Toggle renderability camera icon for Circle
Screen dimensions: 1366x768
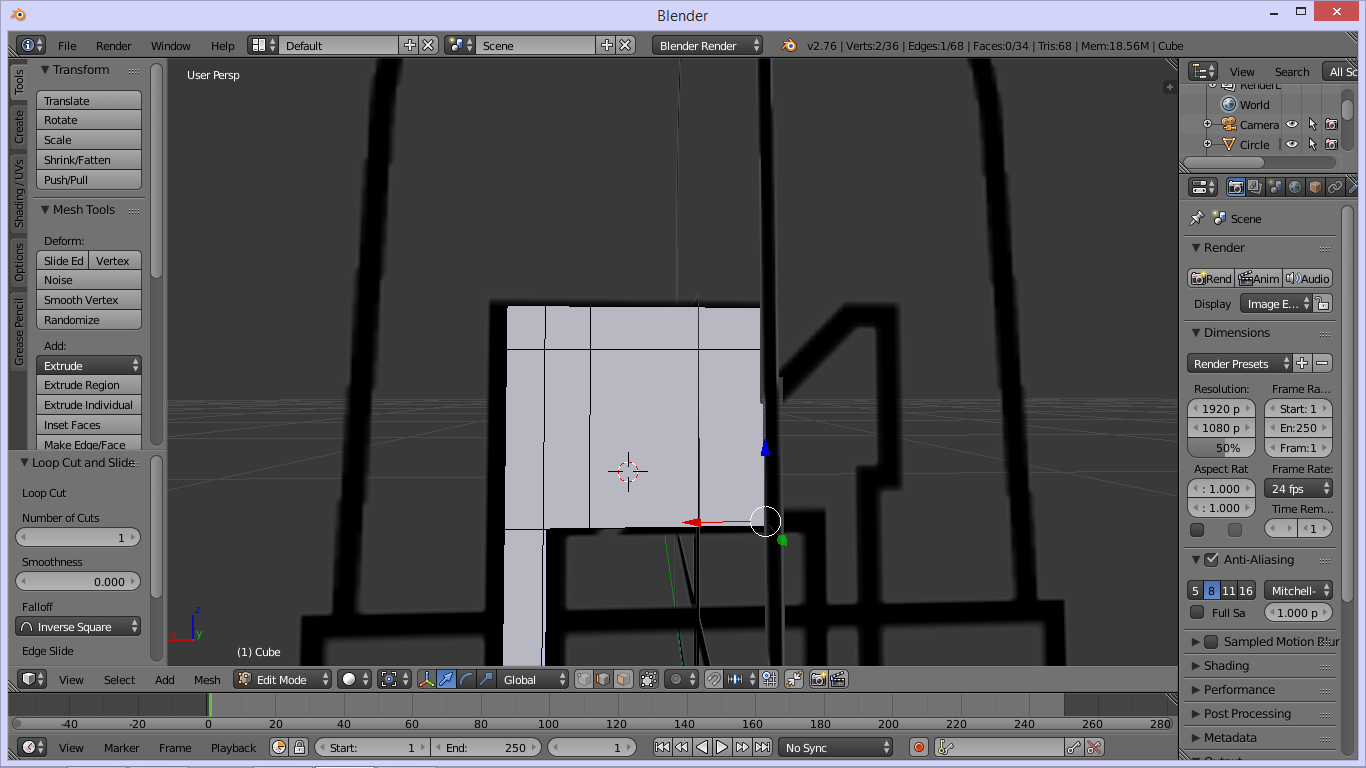pos(1331,144)
